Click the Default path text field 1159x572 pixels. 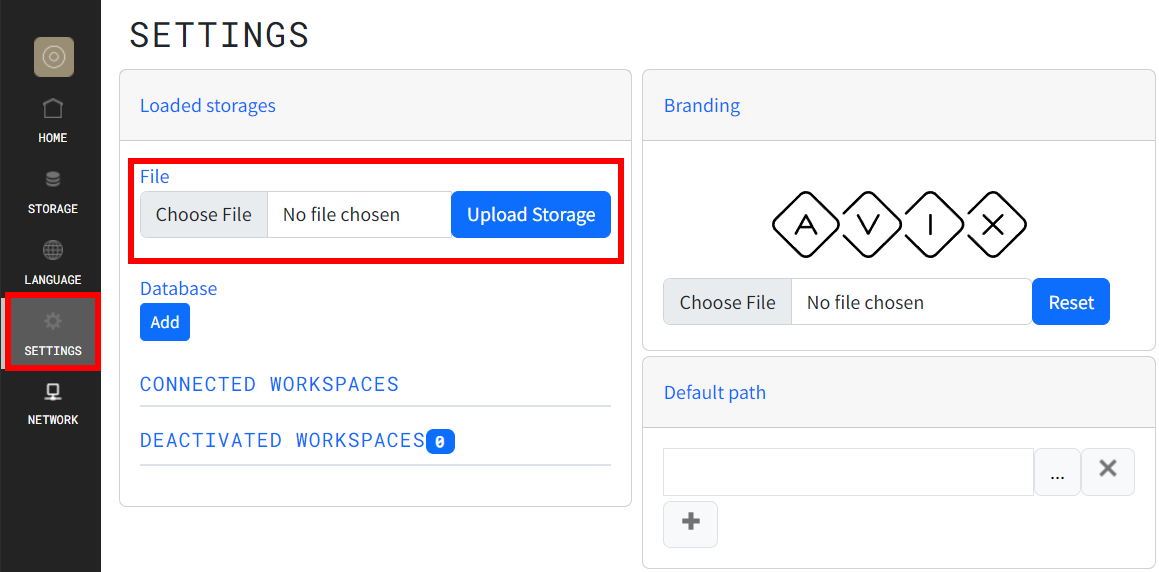click(x=848, y=472)
